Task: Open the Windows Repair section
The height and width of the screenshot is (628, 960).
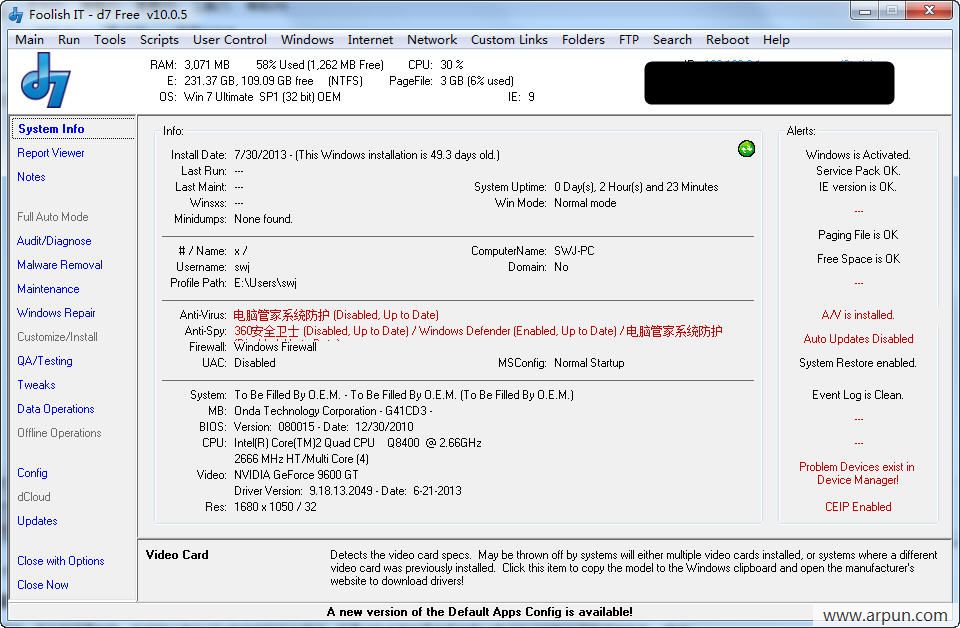Action: pos(56,313)
